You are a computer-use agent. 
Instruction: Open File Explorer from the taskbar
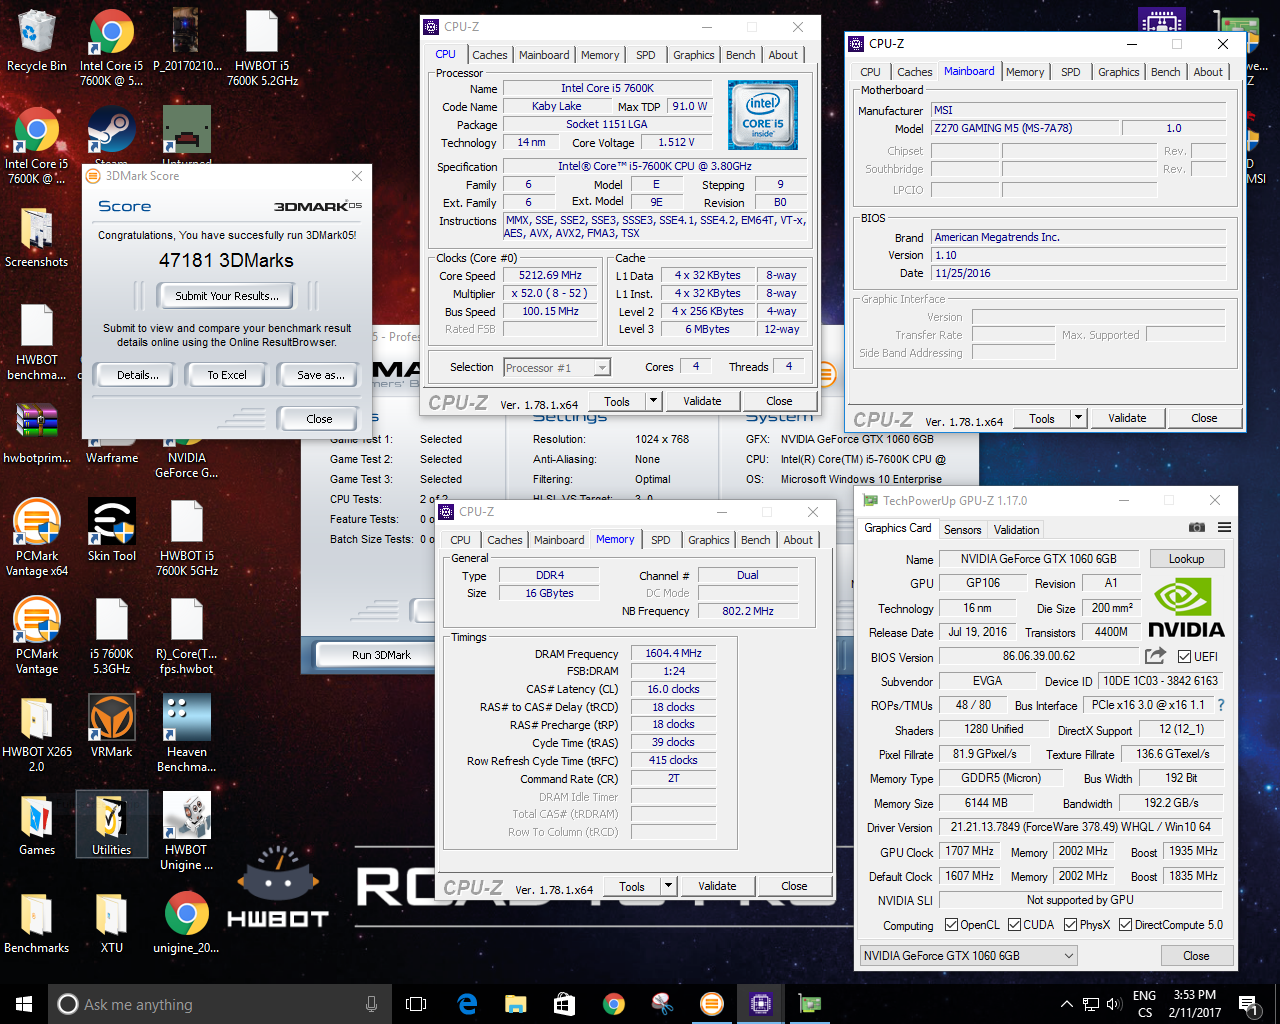(x=516, y=1004)
